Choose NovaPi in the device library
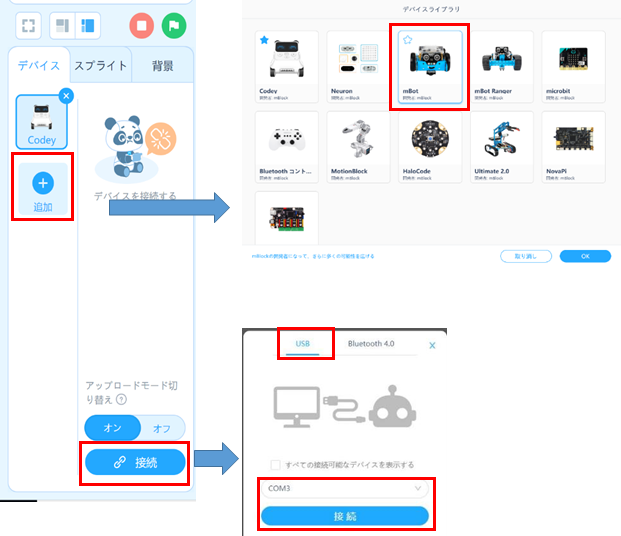The height and width of the screenshot is (536, 621). (573, 147)
